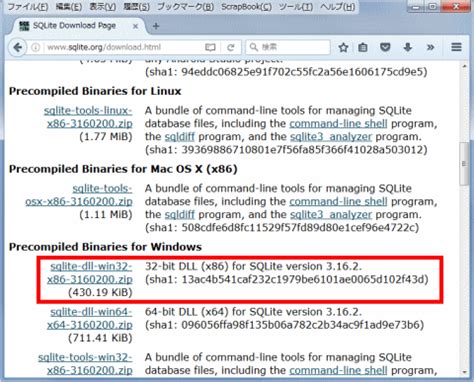Open the hamburger menu

(456, 47)
